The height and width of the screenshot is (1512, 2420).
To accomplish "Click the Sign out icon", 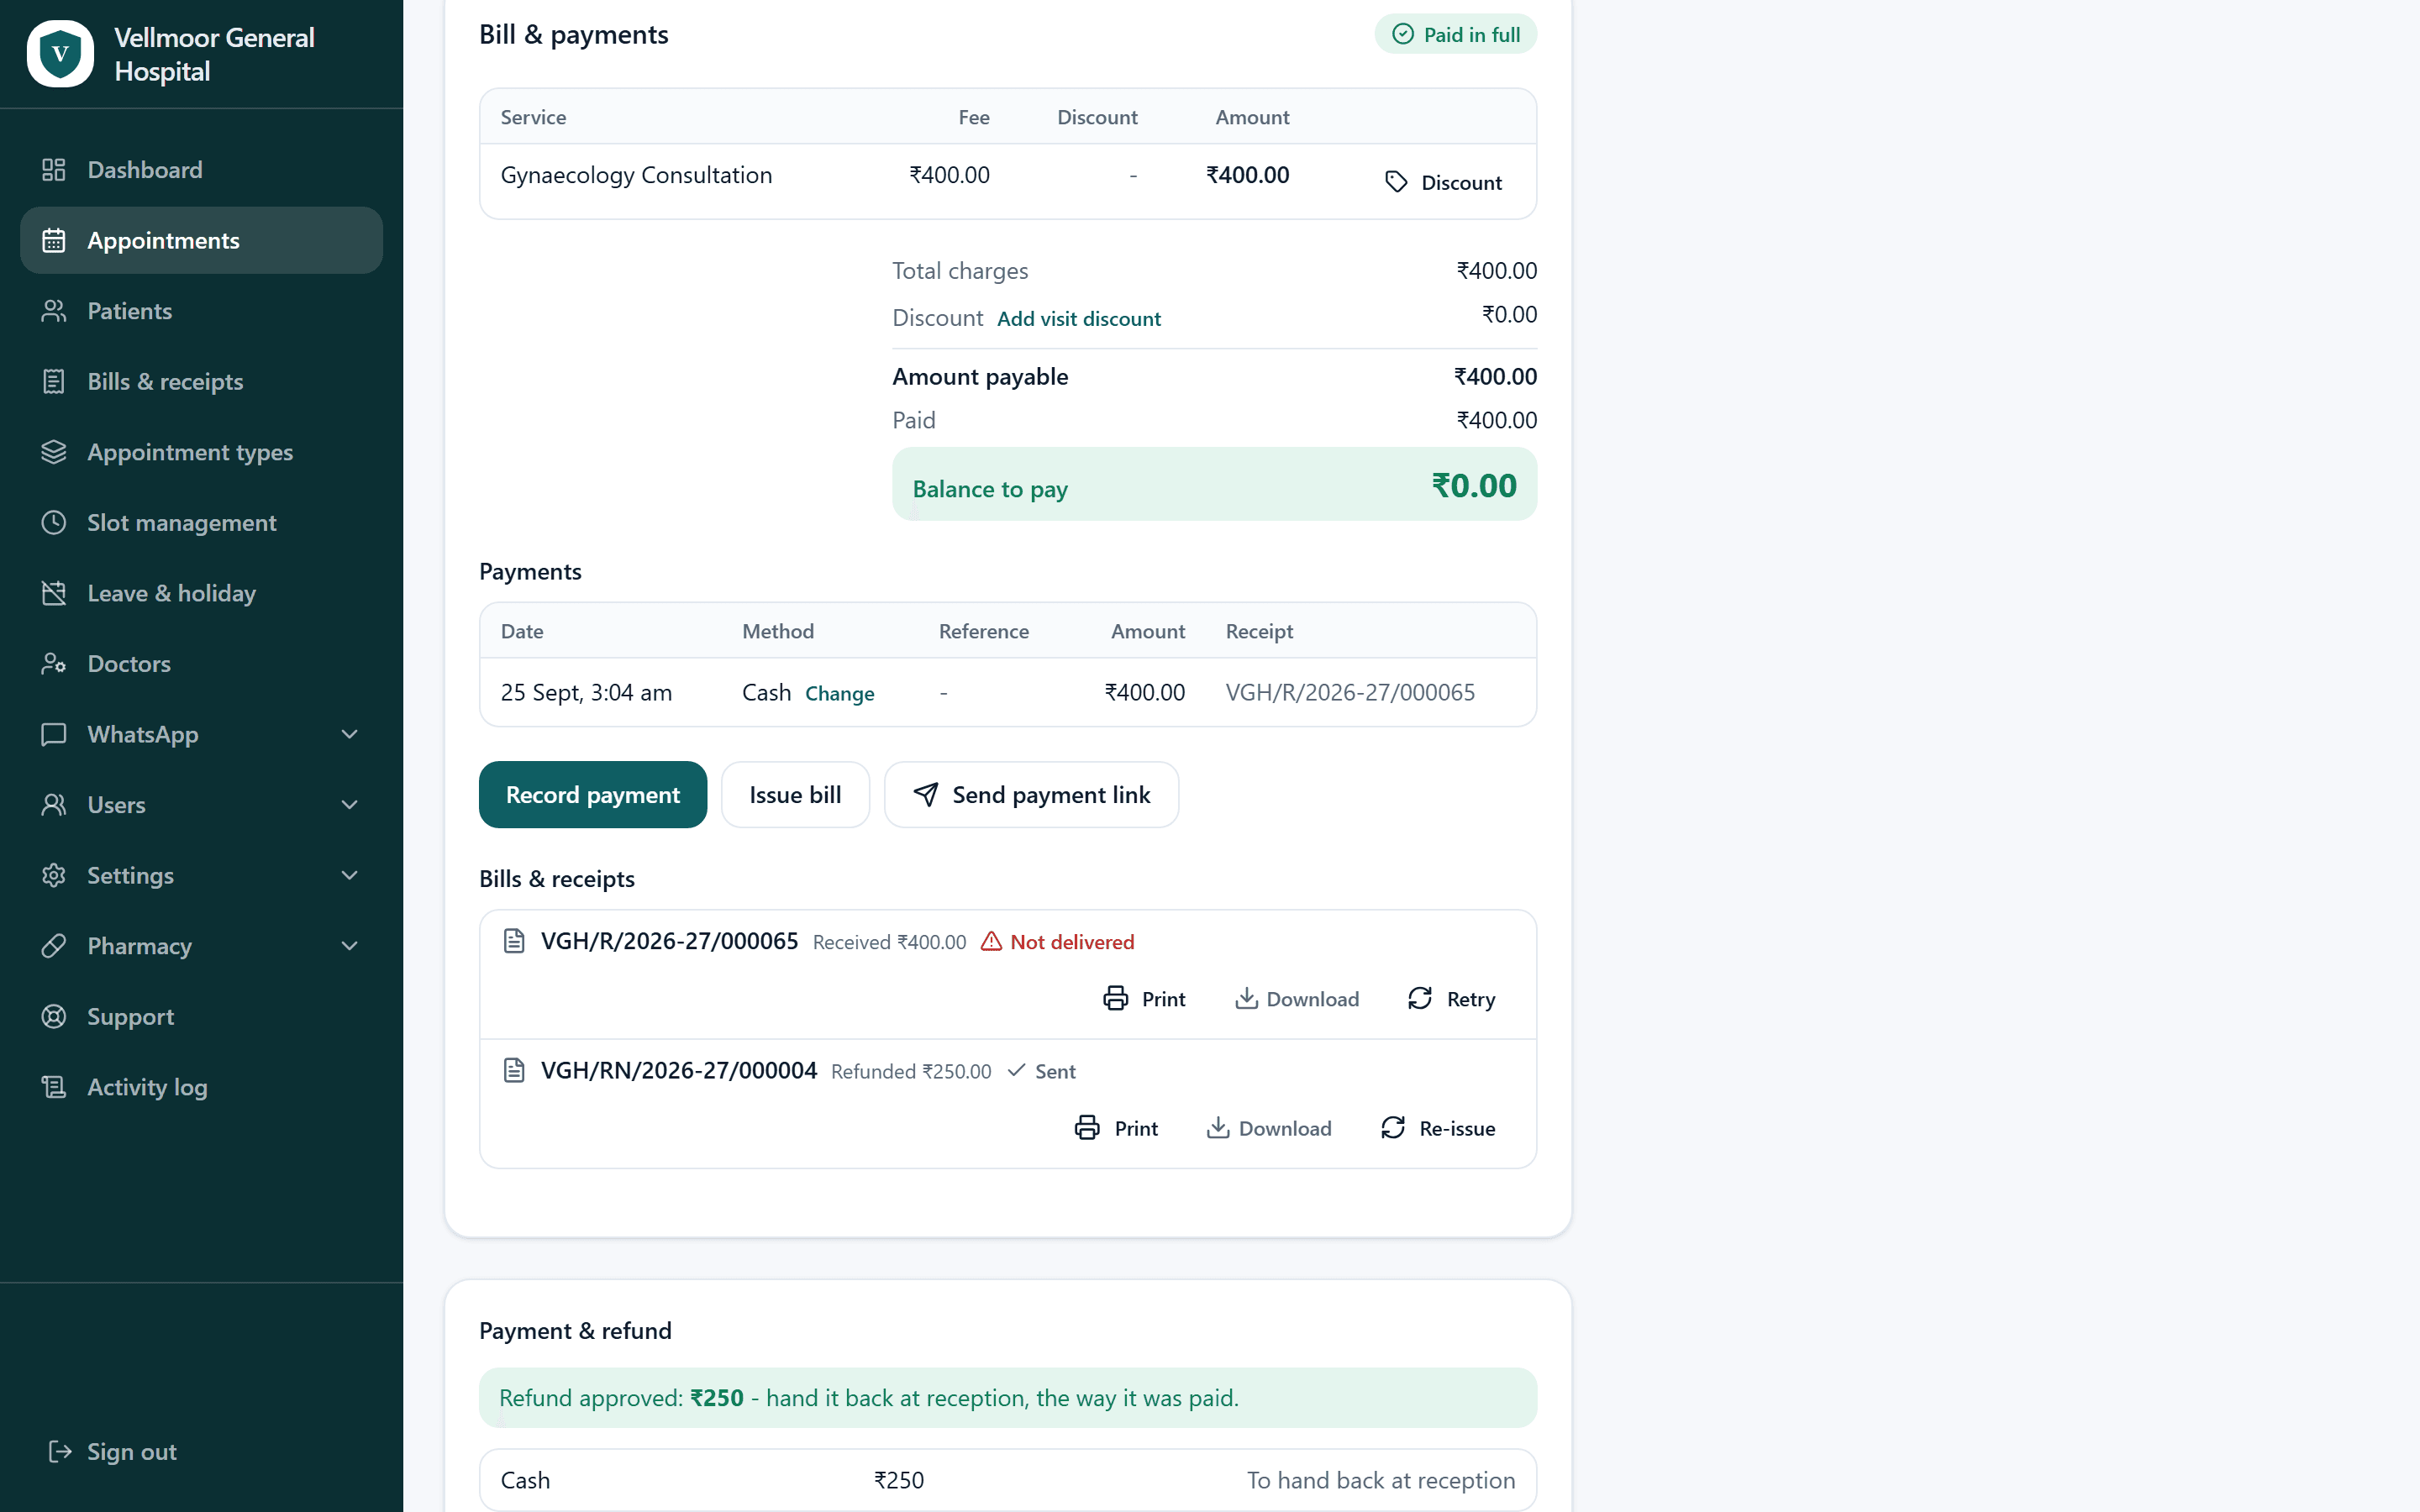I will [60, 1451].
